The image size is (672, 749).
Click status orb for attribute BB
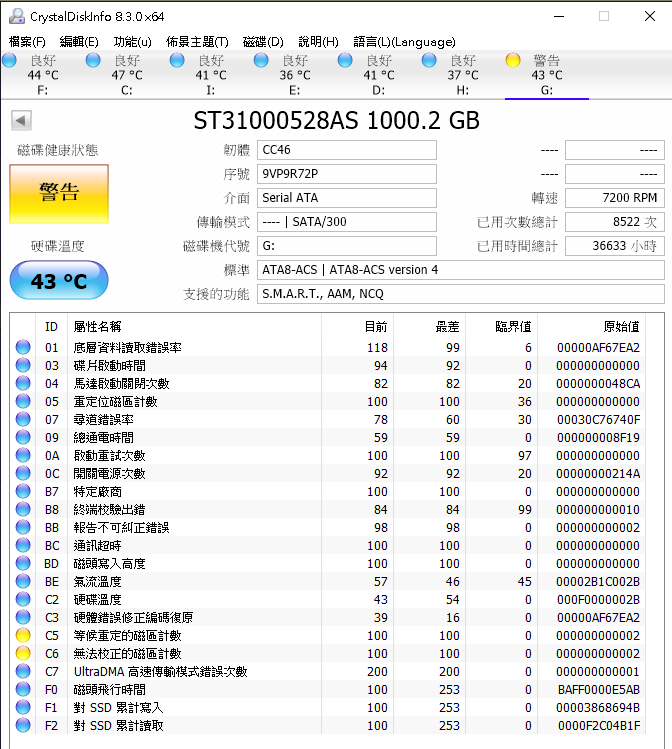click(23, 527)
